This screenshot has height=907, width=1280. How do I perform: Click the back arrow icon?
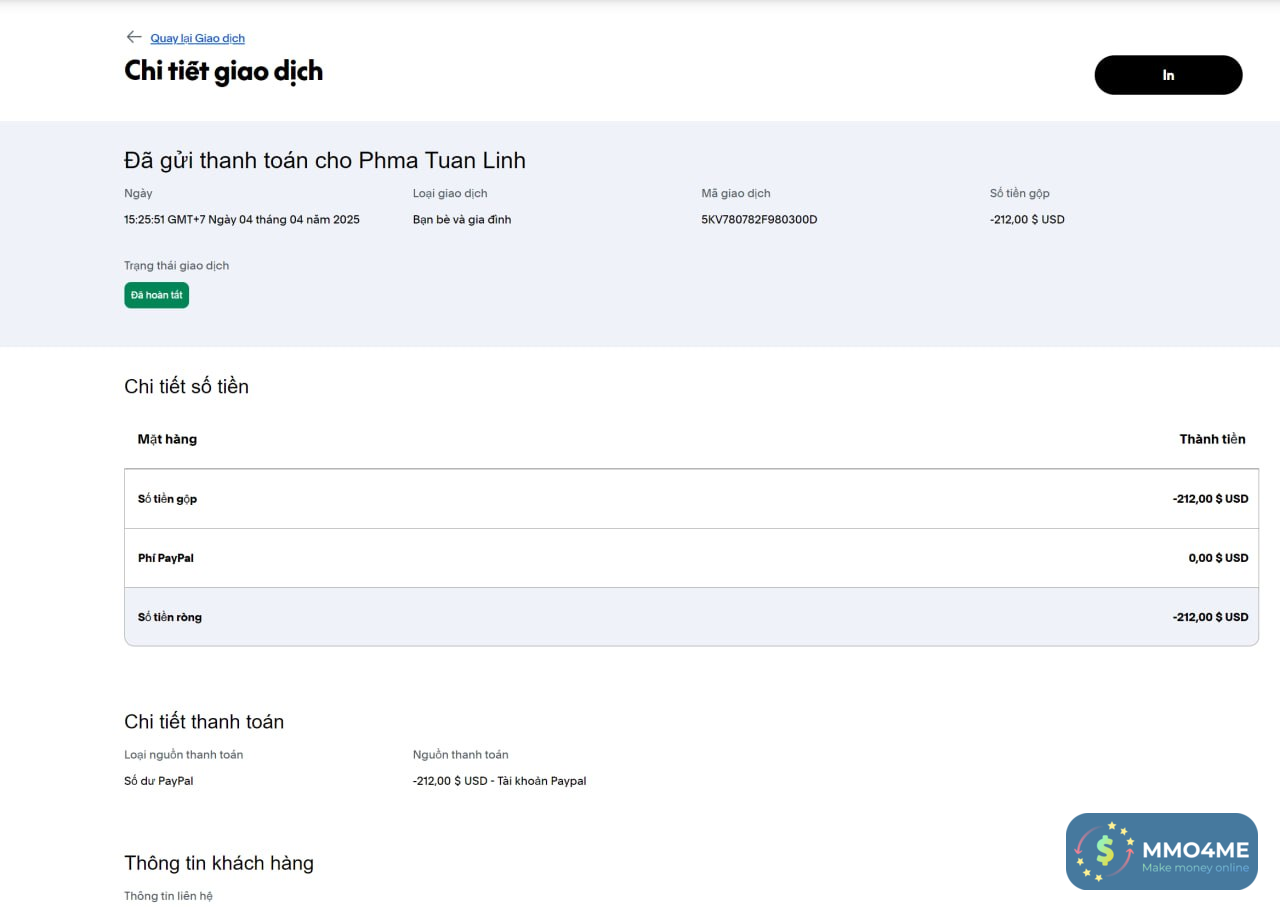coord(133,37)
